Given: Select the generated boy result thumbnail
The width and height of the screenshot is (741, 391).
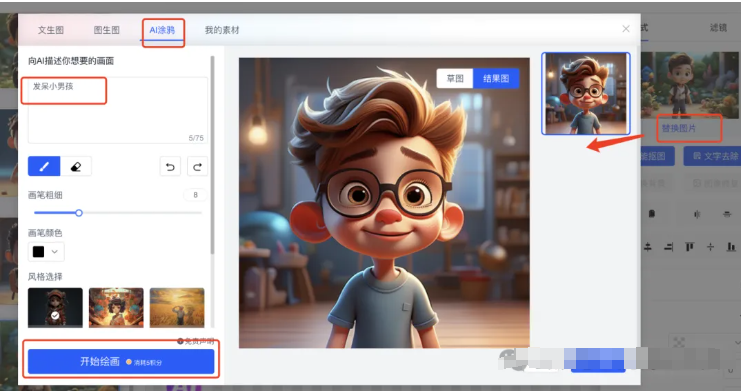Looking at the screenshot, I should (586, 94).
